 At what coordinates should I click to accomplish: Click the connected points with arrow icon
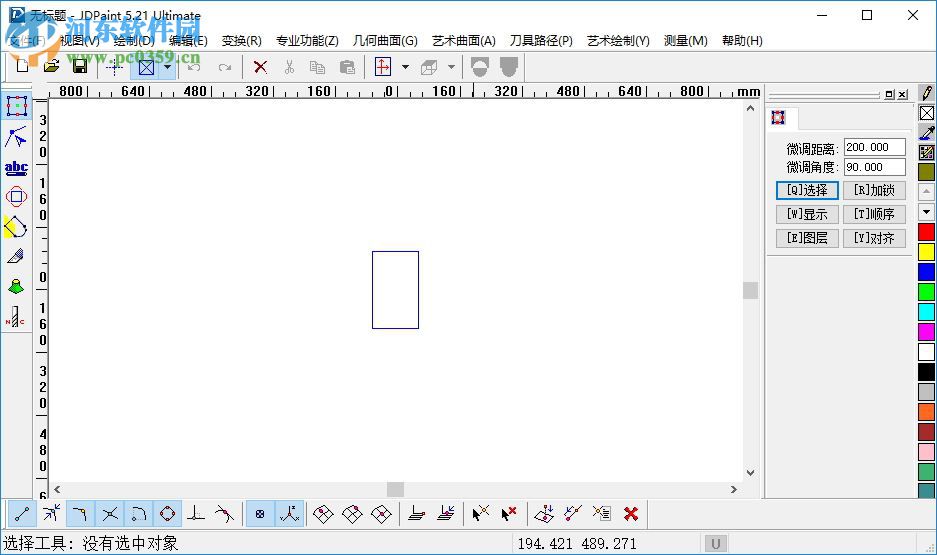tap(573, 514)
